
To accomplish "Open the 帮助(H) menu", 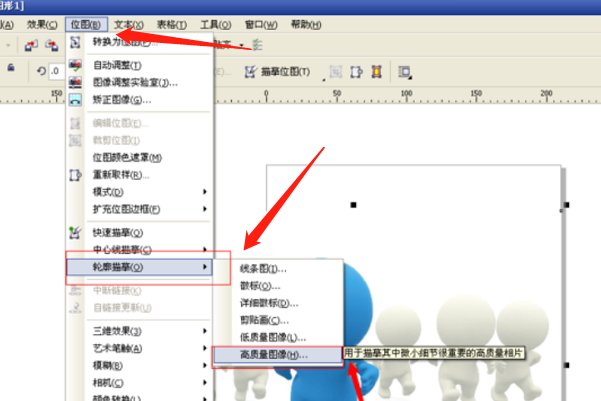I will 306,25.
